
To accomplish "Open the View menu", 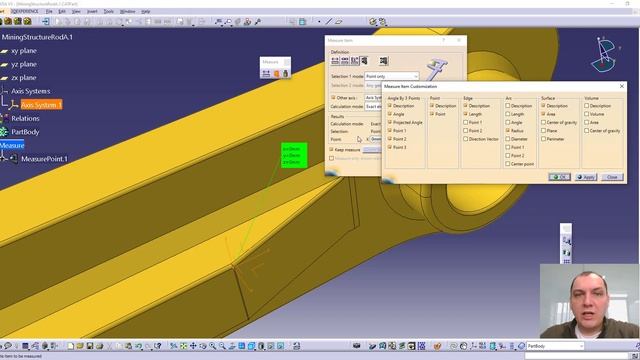I will pyautogui.click(x=76, y=11).
